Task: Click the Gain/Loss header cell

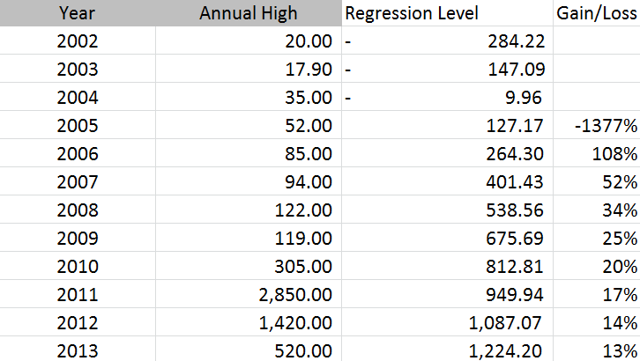Action: (597, 13)
